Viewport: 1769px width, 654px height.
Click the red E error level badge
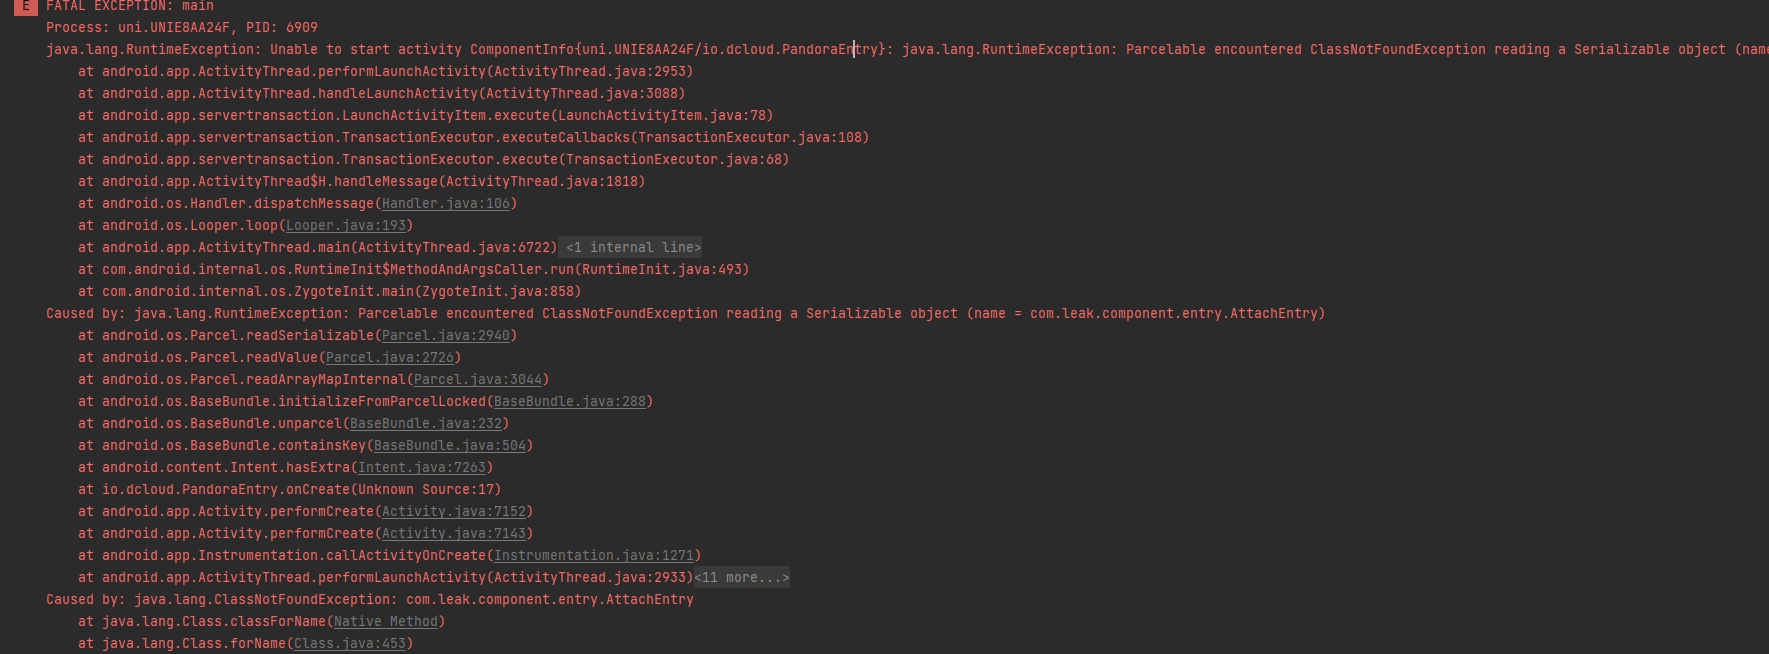tap(25, 6)
